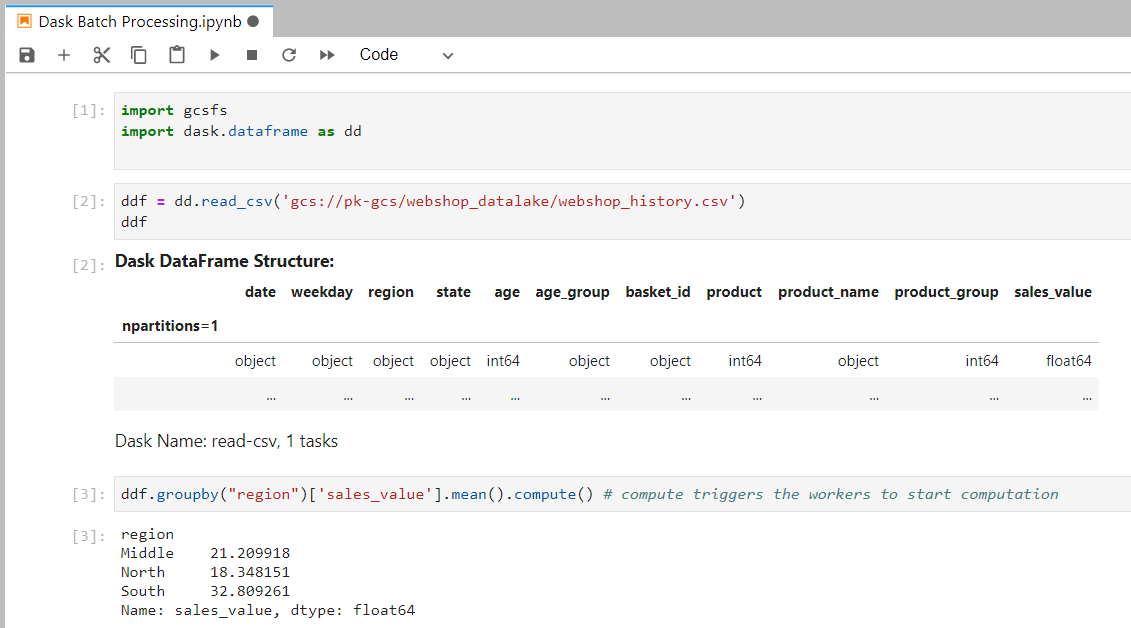Click into the groupby compute code cell
Viewport: 1131px width, 628px height.
(622, 494)
